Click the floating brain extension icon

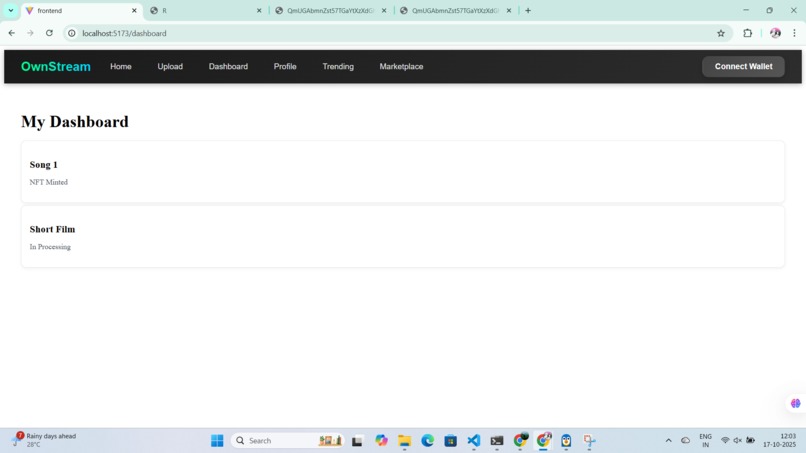click(x=796, y=403)
